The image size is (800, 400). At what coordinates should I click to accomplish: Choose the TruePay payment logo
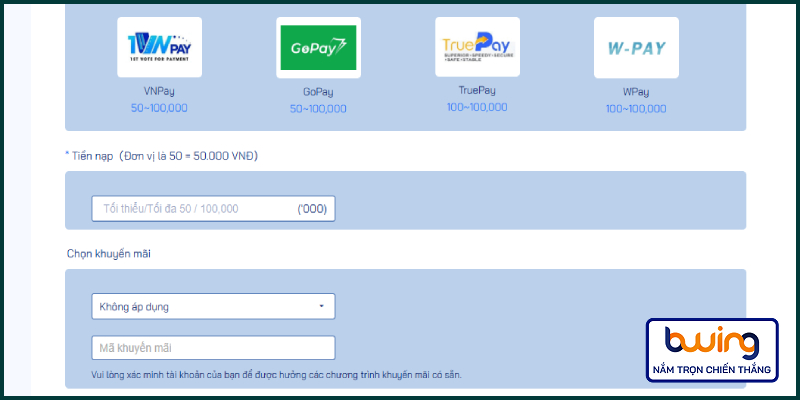(x=478, y=47)
